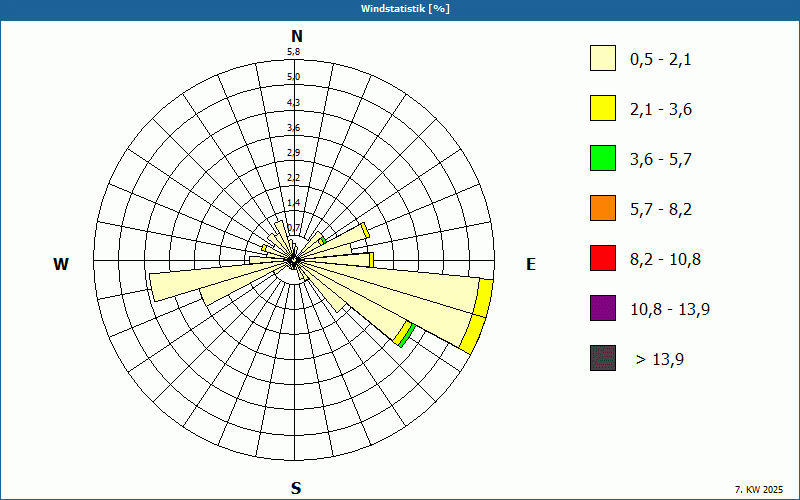The height and width of the screenshot is (500, 800).
Task: Click the pale yellow 0,5 - 2,1 swatch
Action: point(603,58)
